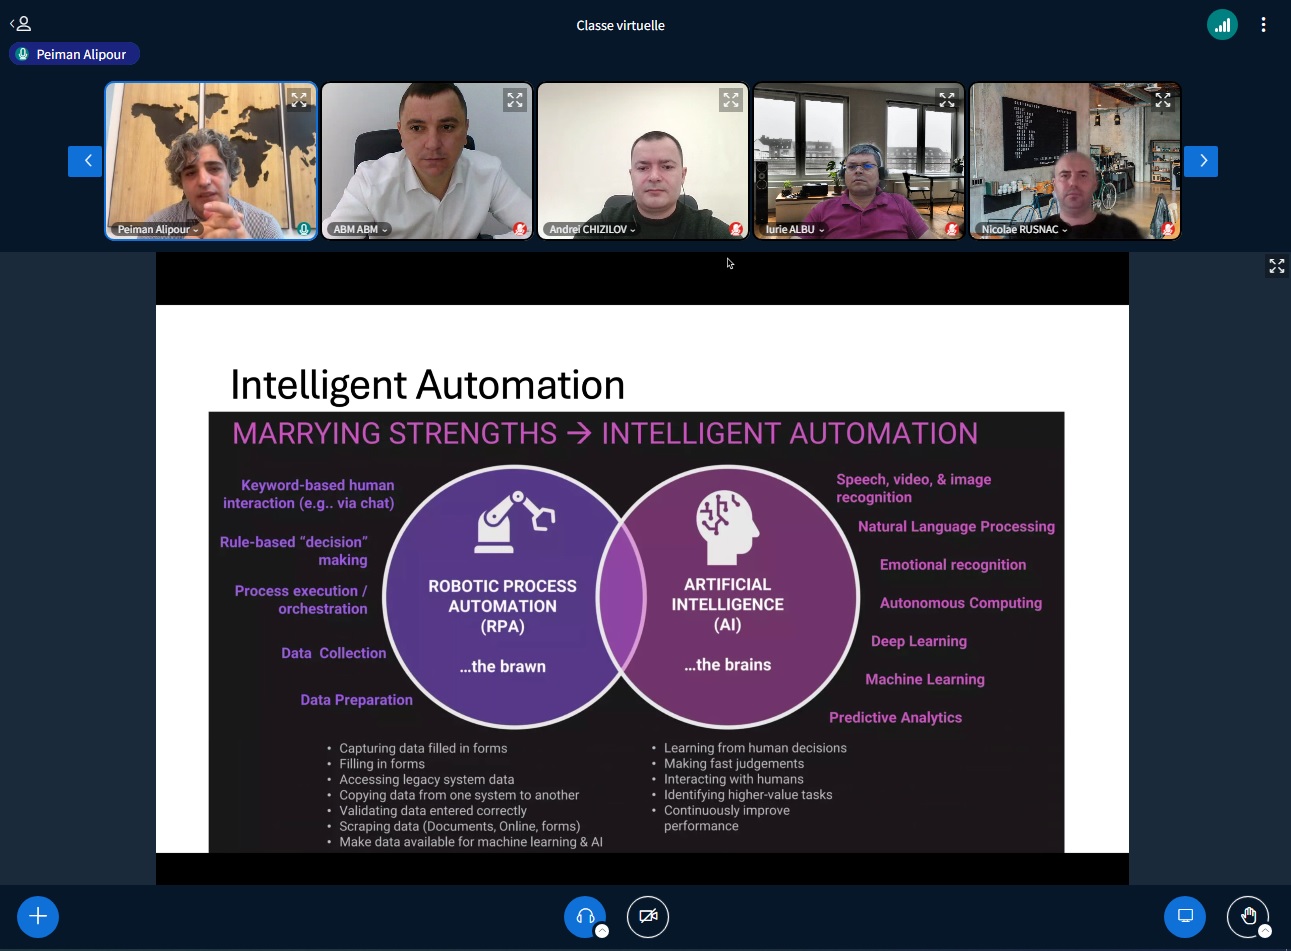Show previous page of webcams
The image size is (1291, 951).
[85, 161]
